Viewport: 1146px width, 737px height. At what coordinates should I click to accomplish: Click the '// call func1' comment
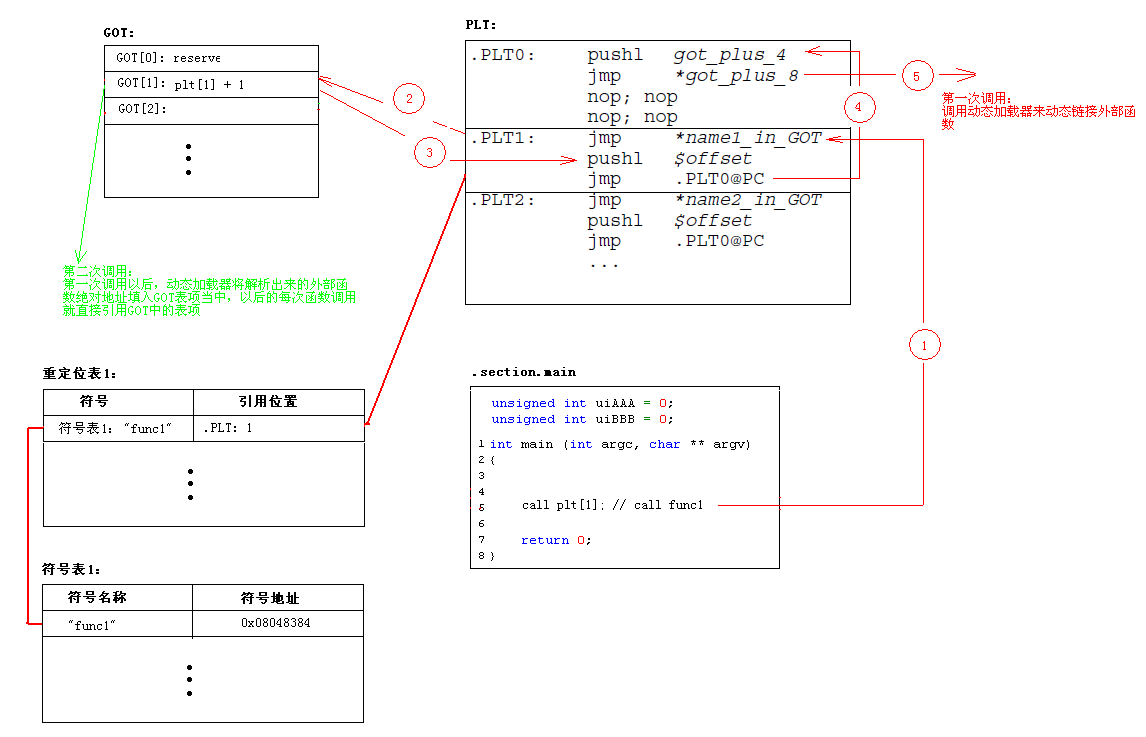point(658,505)
